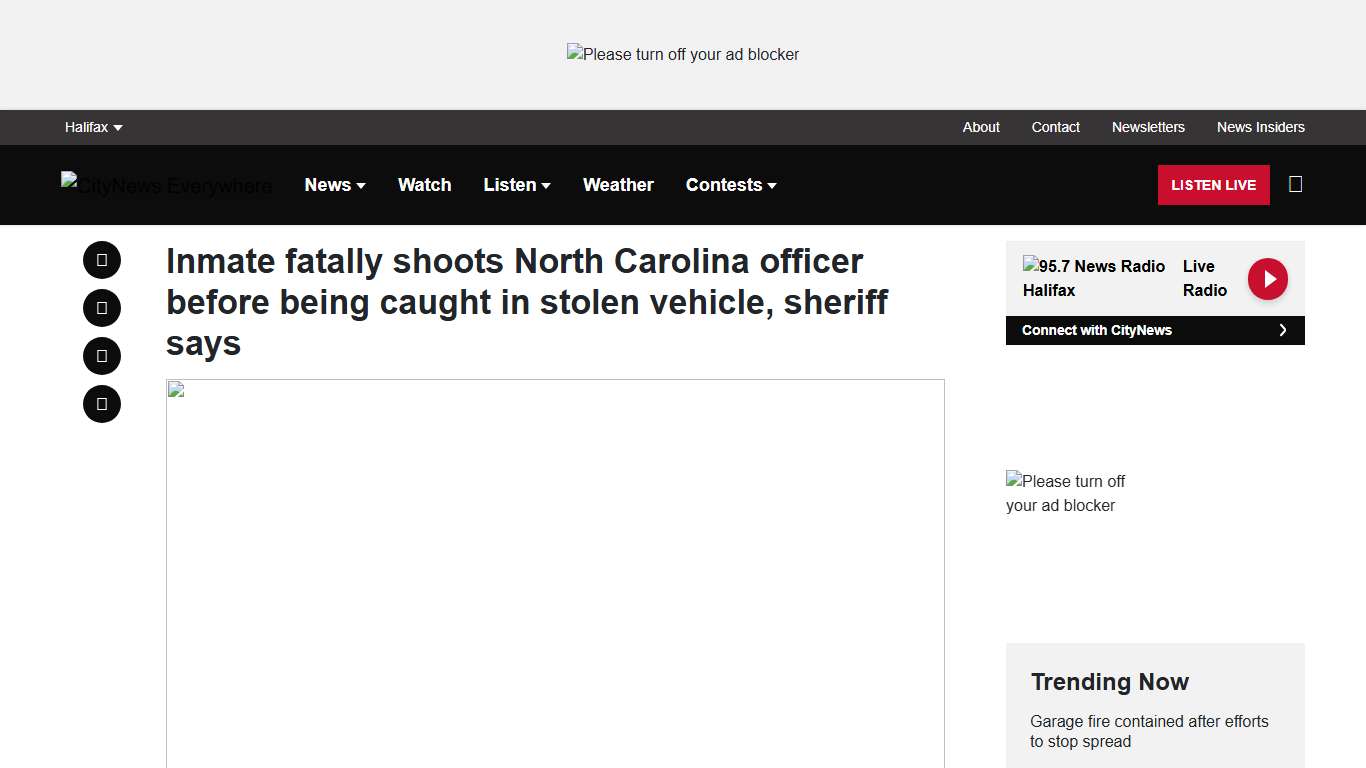1366x768 pixels.
Task: Read the garage fire trending article
Action: 1149,731
